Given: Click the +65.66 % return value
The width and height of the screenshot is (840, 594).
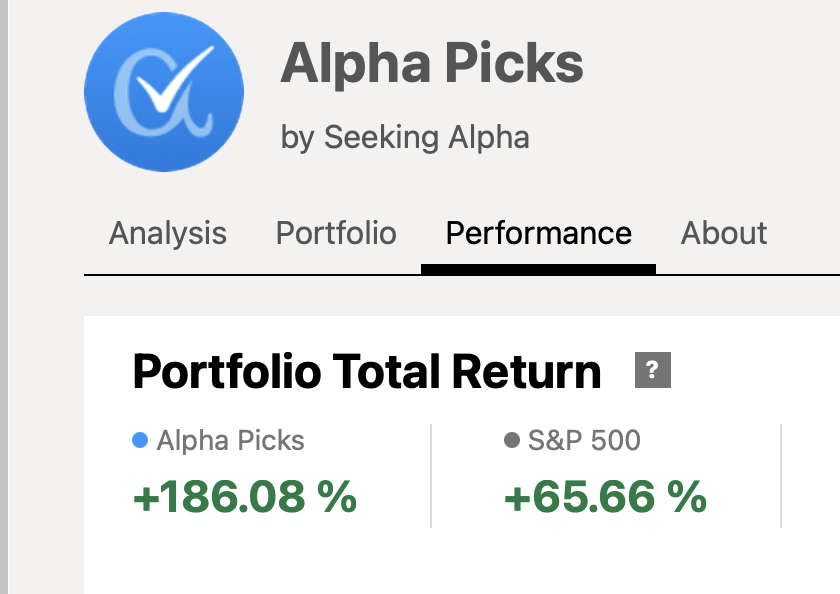Looking at the screenshot, I should tap(606, 497).
